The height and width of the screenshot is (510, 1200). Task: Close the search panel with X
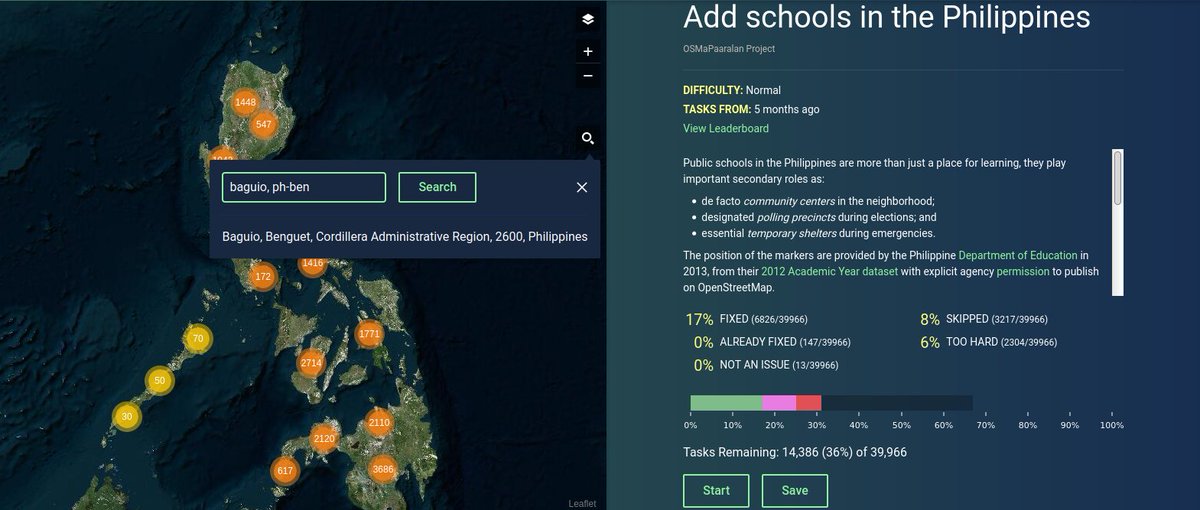[x=582, y=187]
